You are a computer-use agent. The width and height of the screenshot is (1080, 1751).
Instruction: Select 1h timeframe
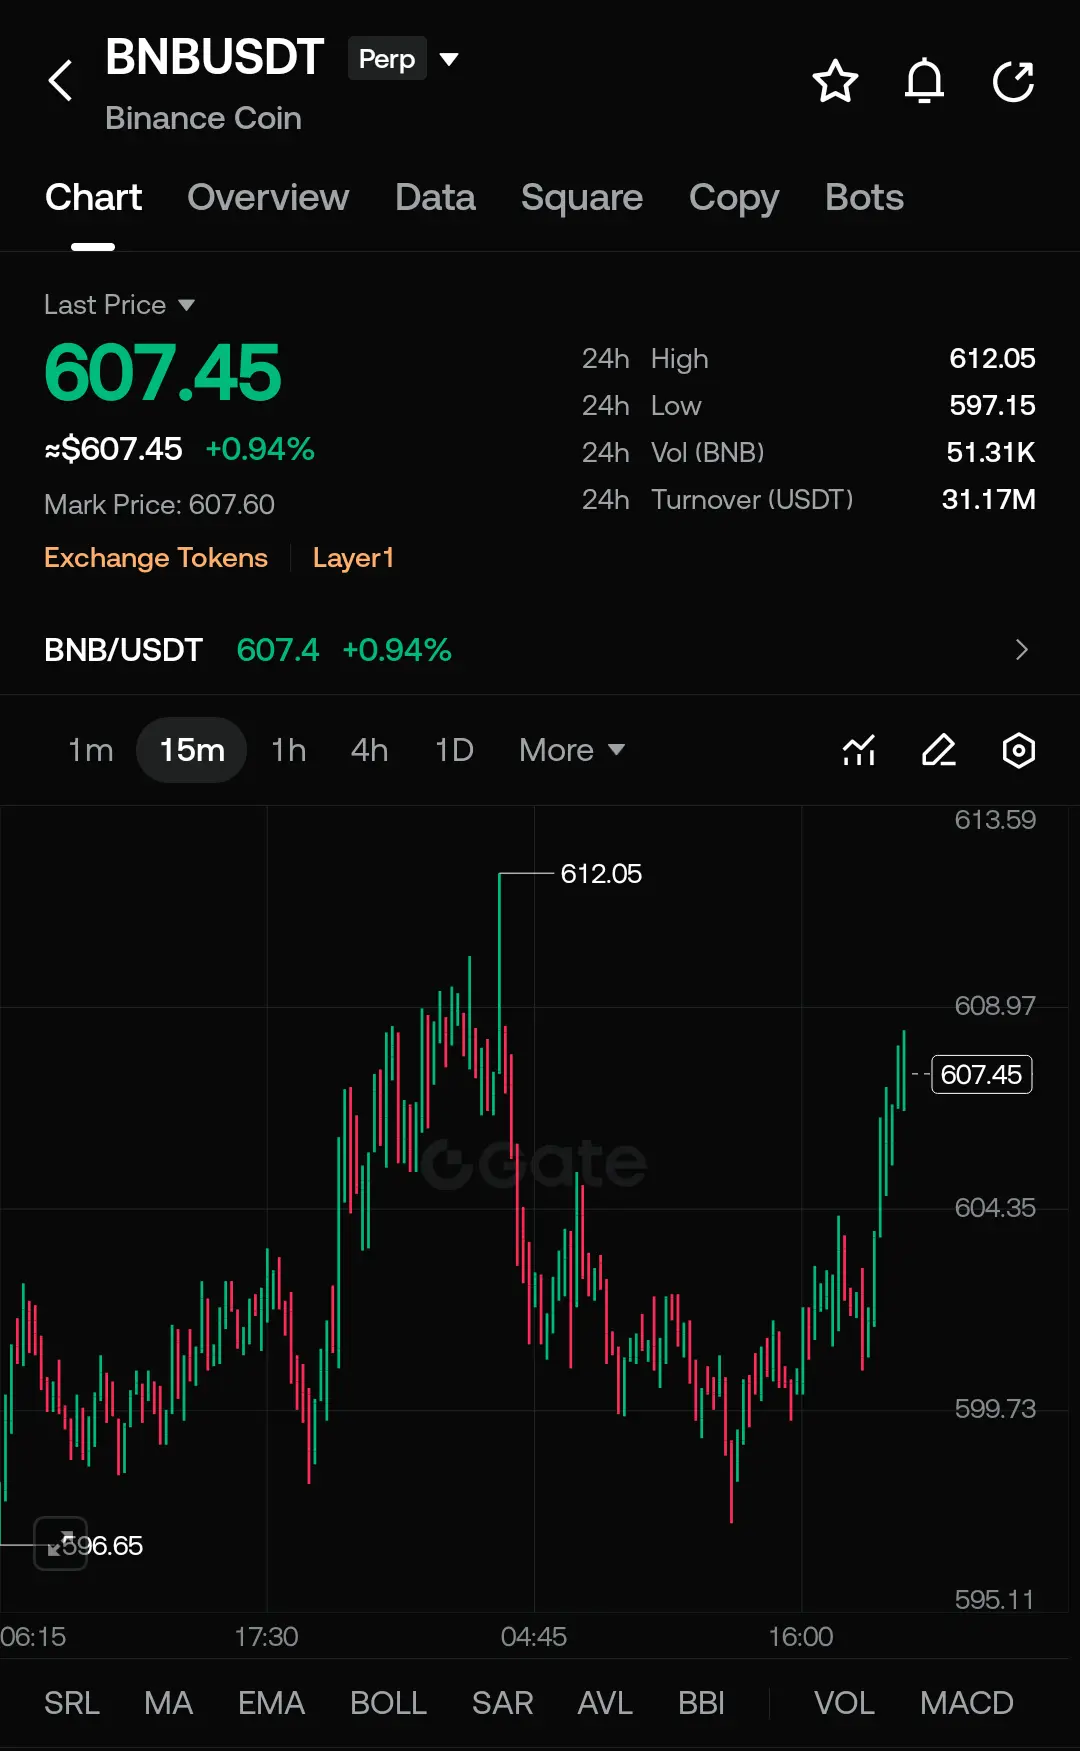click(289, 750)
